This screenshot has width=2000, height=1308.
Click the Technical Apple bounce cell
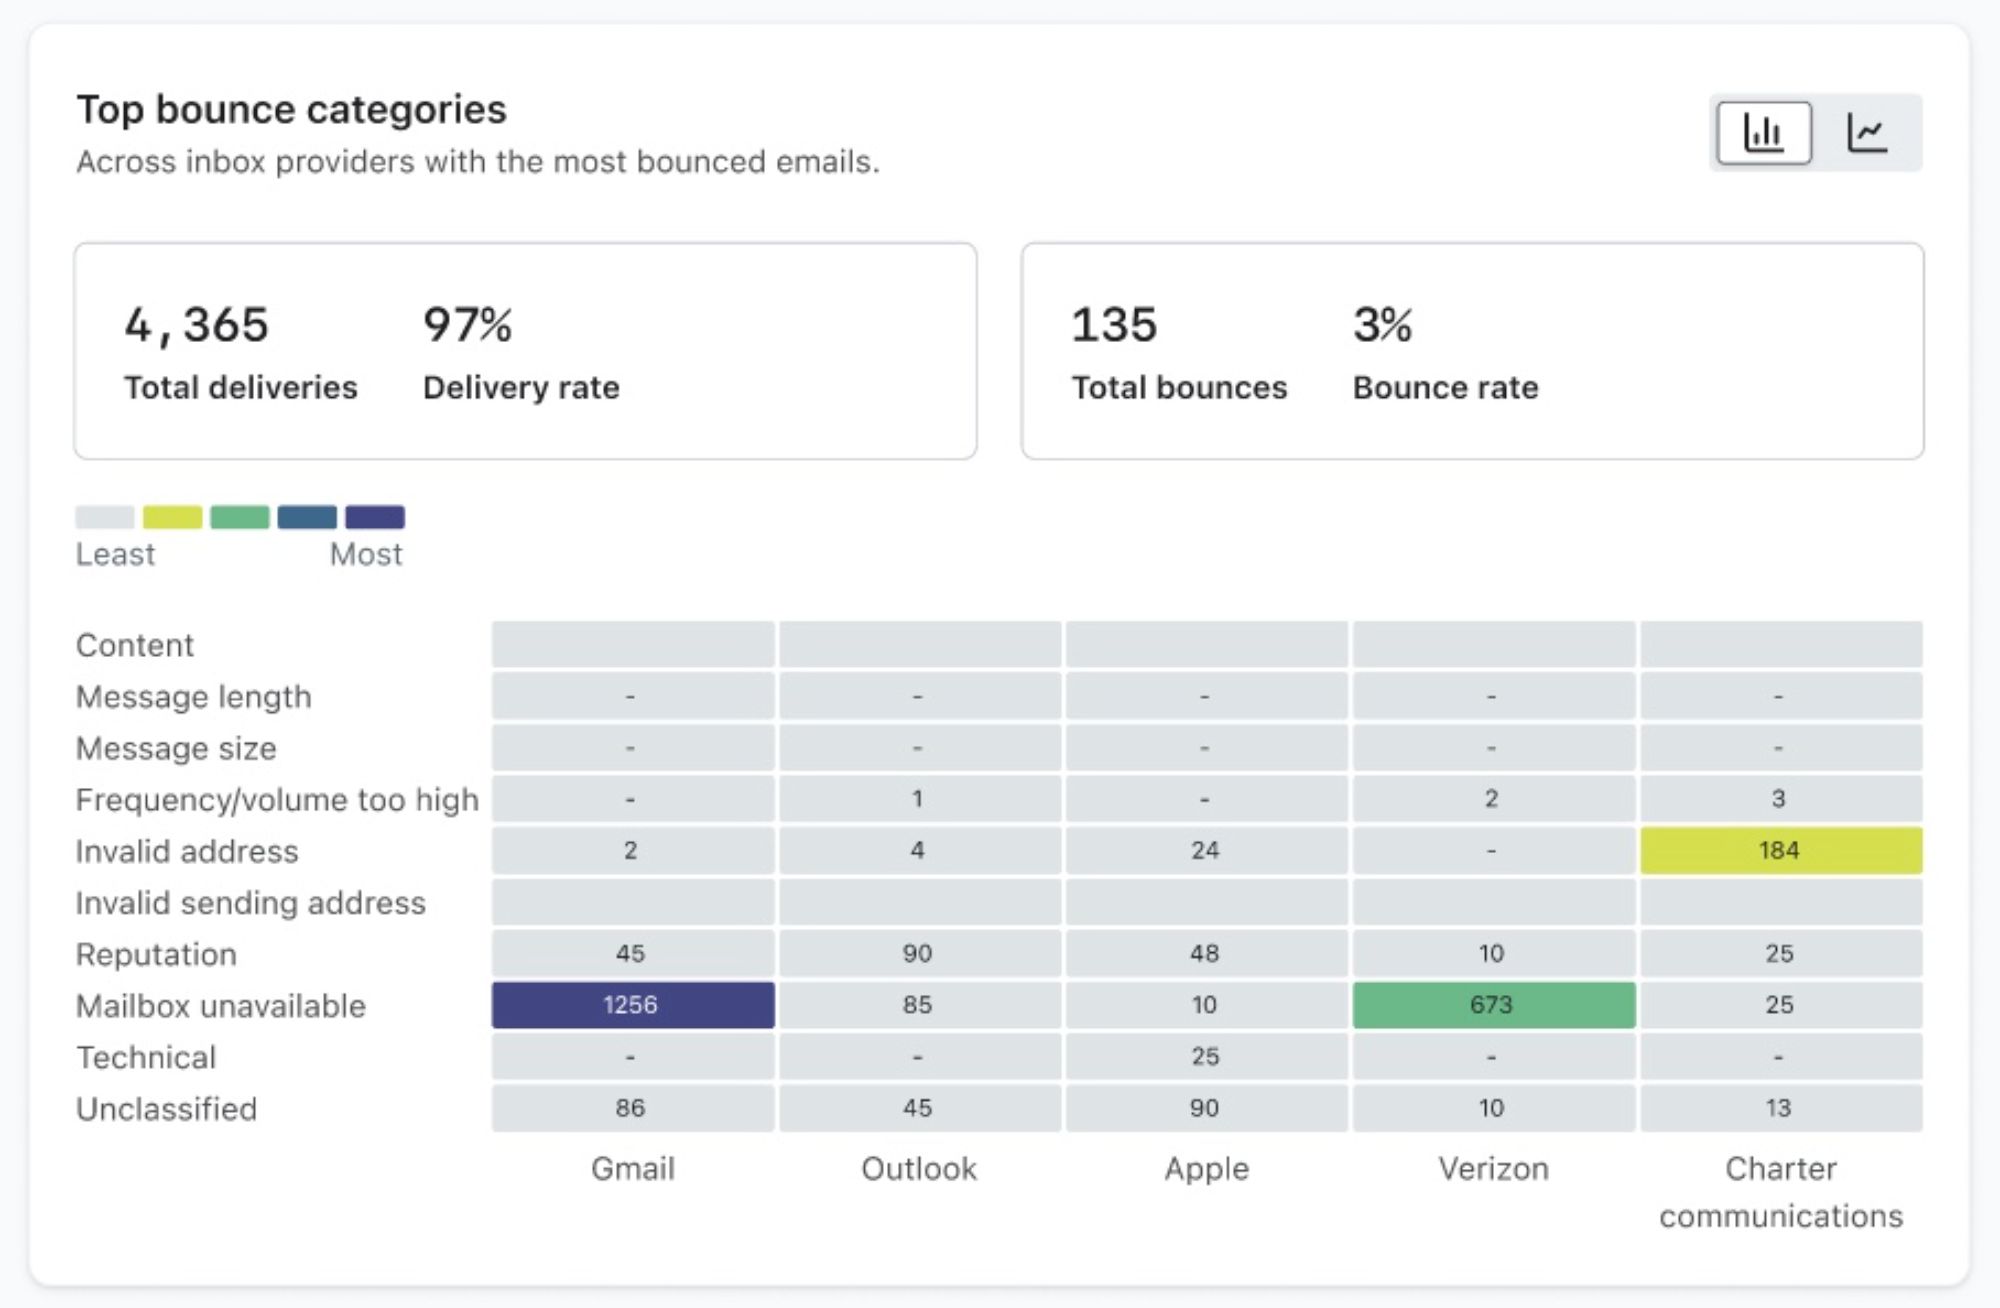pyautogui.click(x=1197, y=1054)
